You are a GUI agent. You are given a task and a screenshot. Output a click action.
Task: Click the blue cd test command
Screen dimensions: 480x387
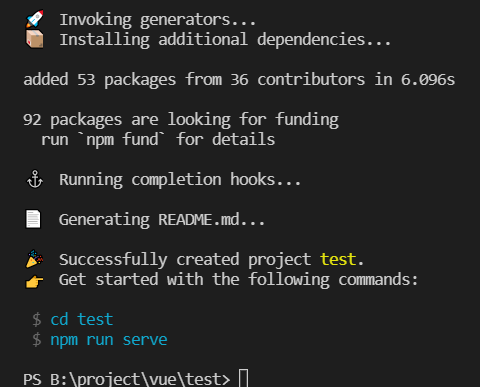[x=82, y=319]
